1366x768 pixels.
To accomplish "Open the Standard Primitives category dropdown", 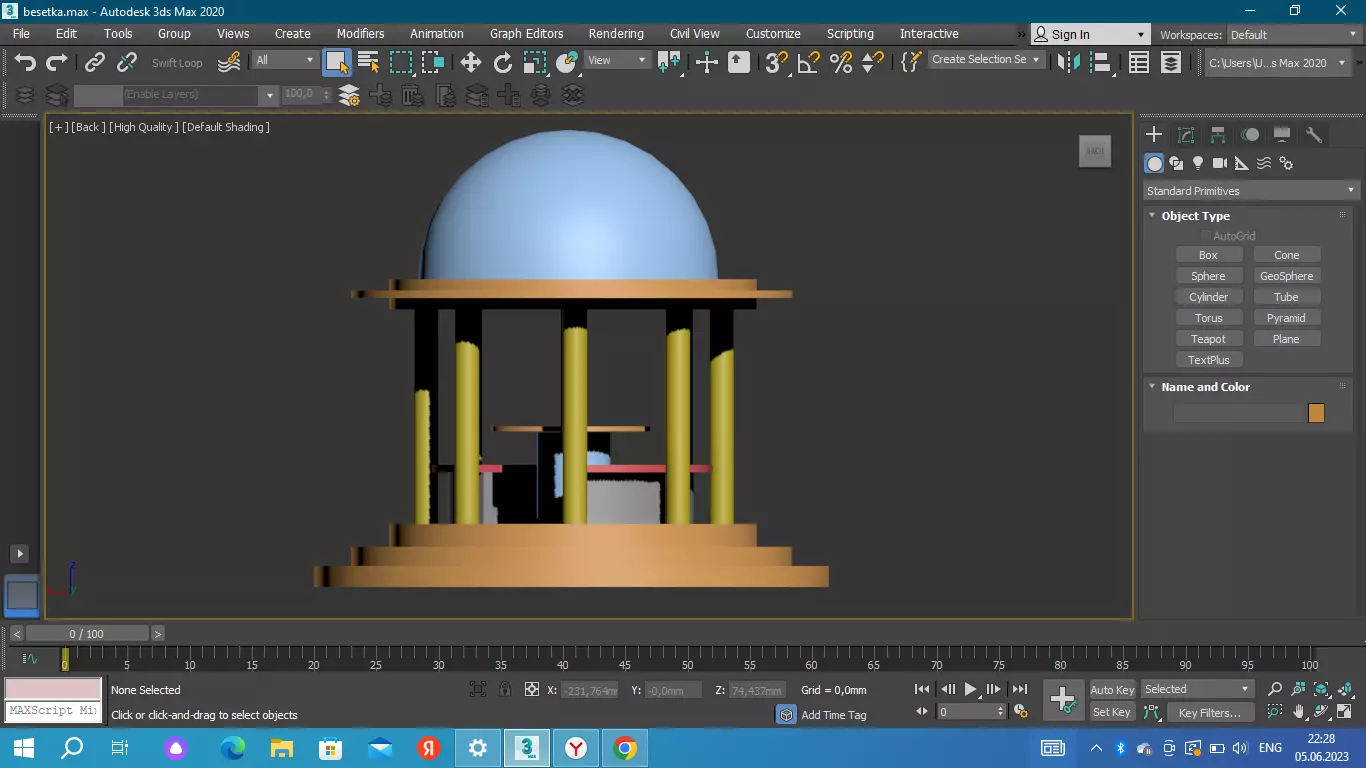I will [x=1250, y=190].
